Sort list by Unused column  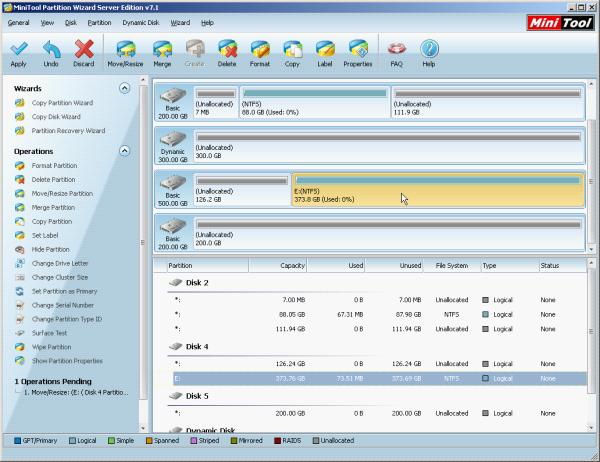click(x=394, y=265)
